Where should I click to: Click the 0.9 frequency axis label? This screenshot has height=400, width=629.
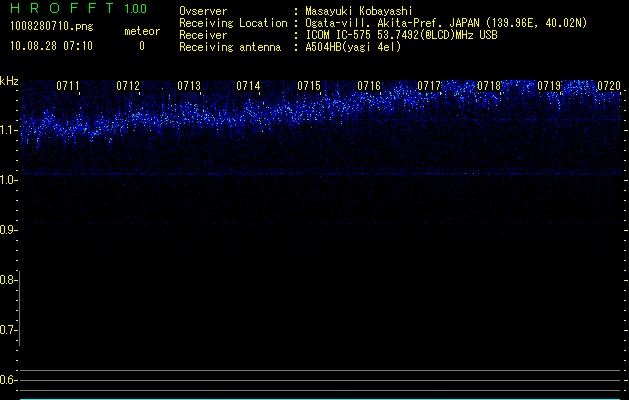(7, 230)
